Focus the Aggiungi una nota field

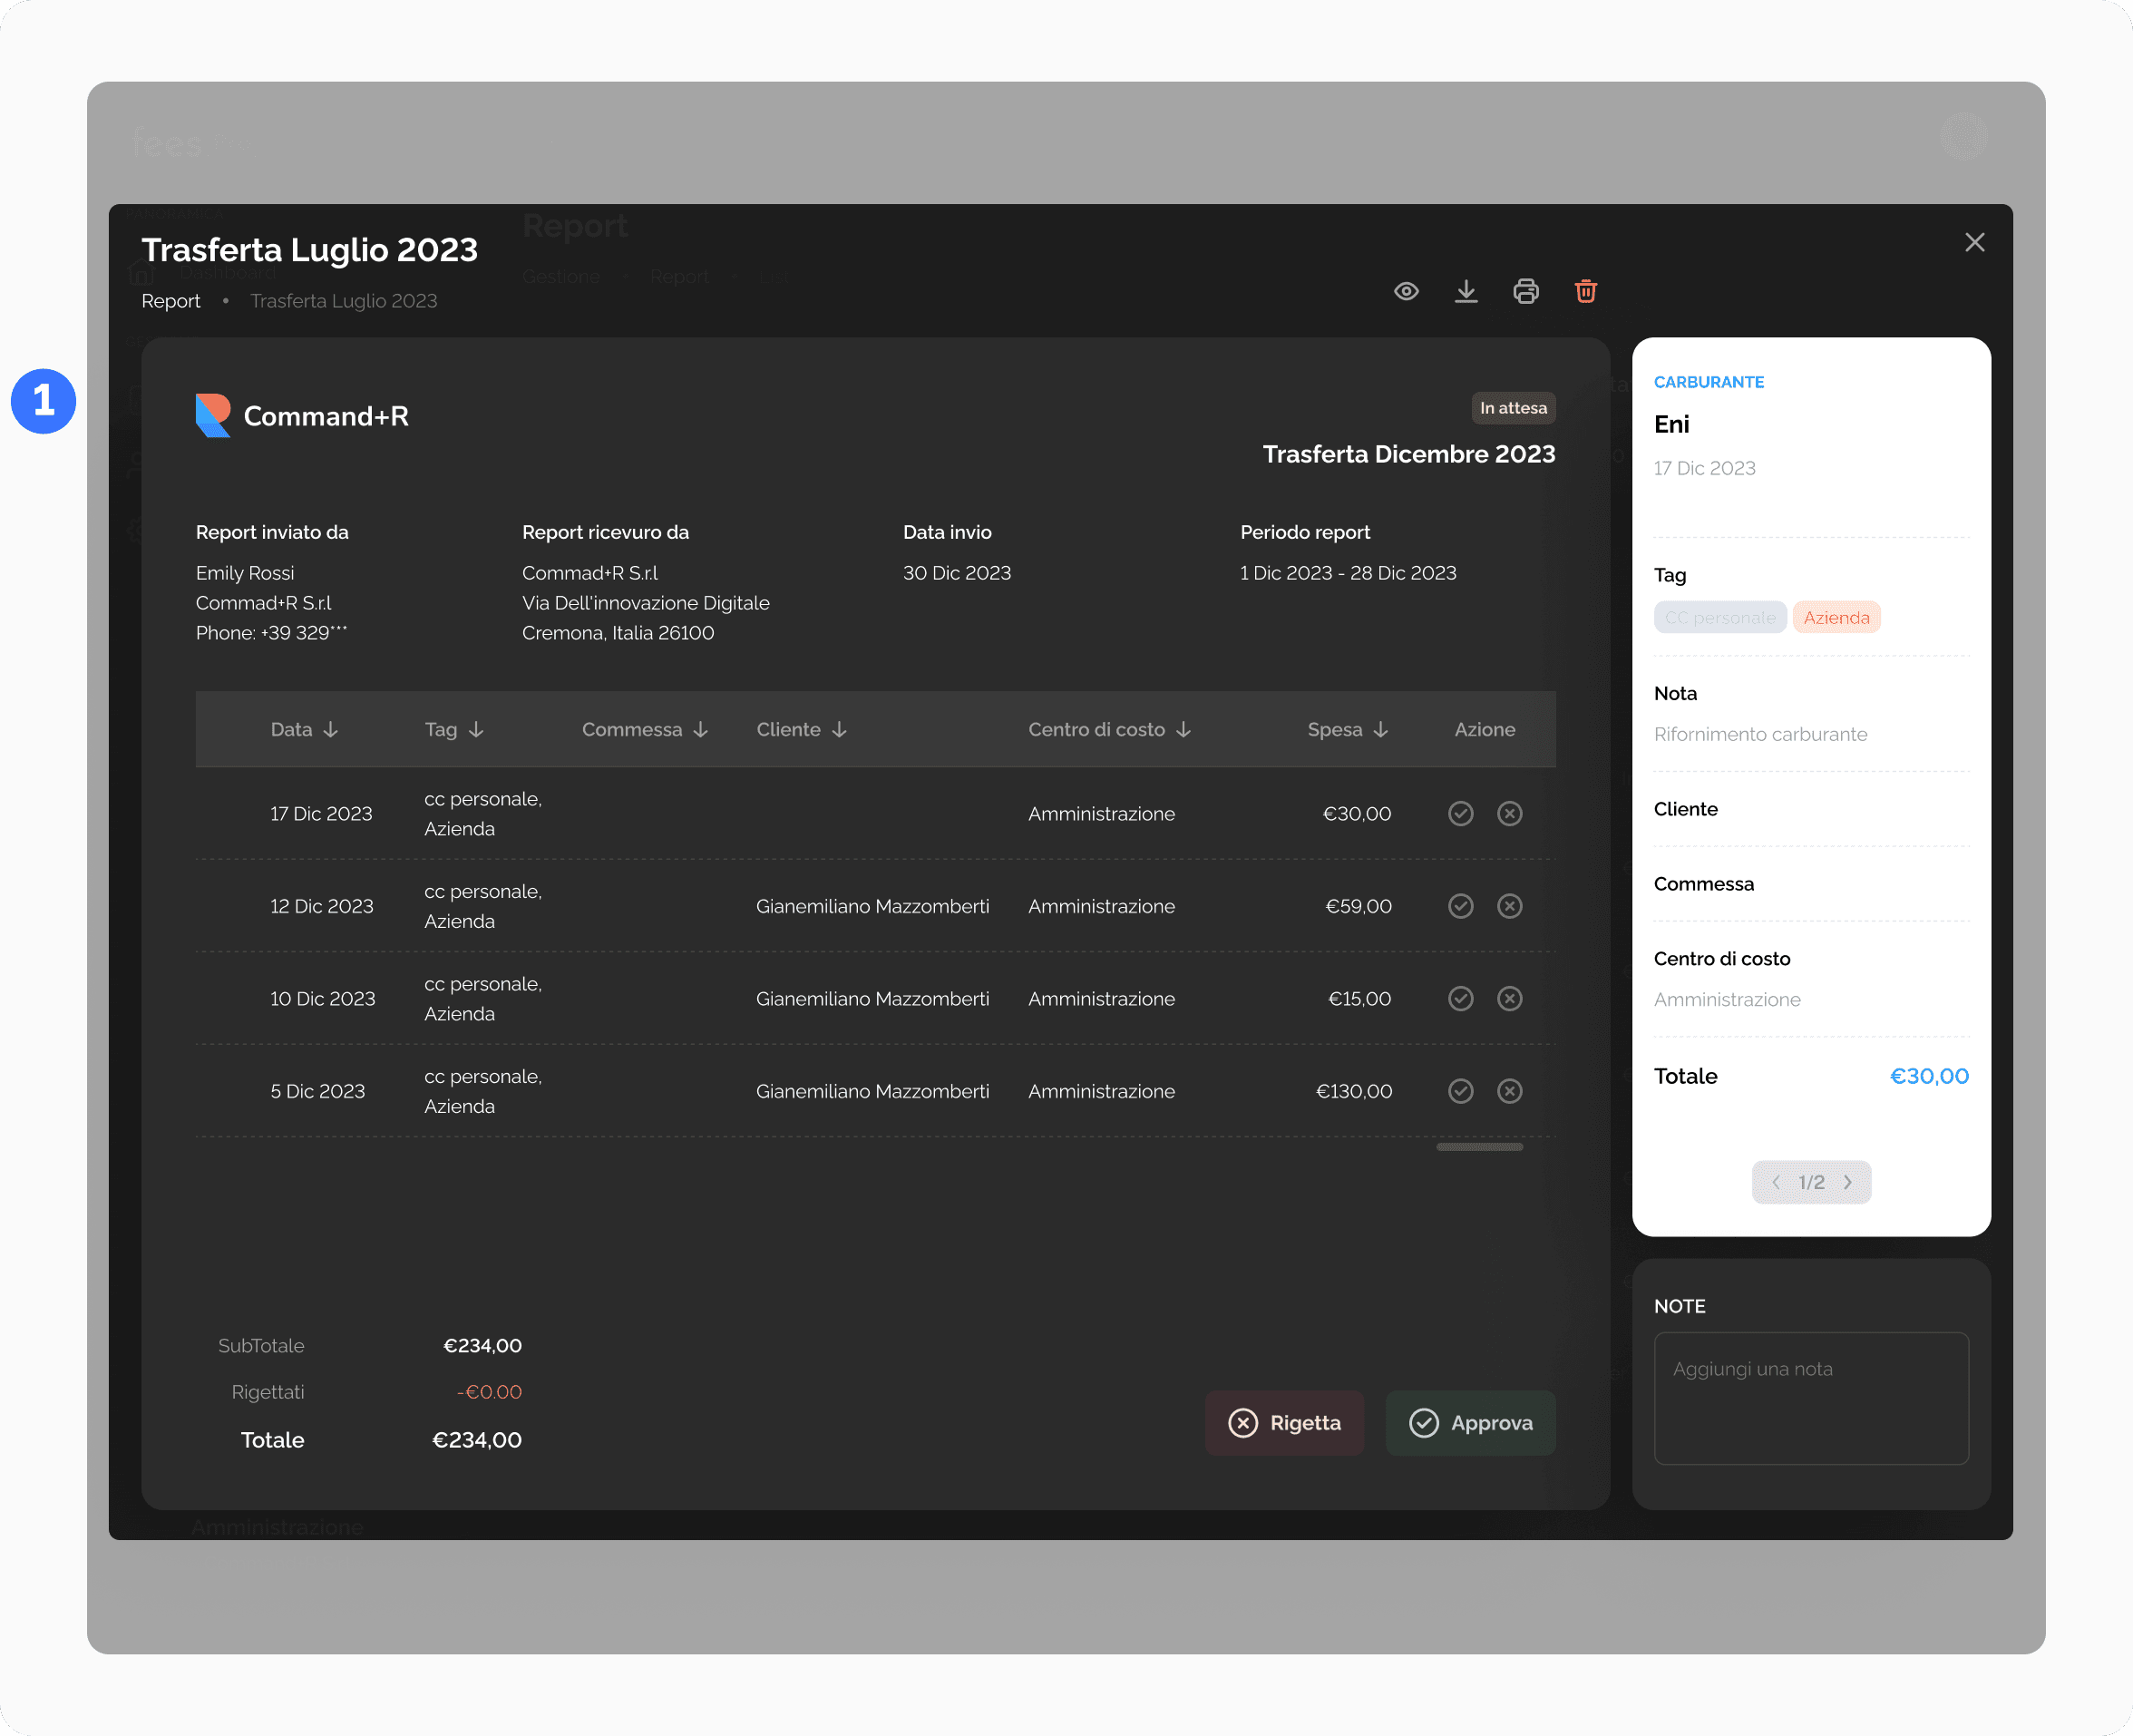1810,1397
